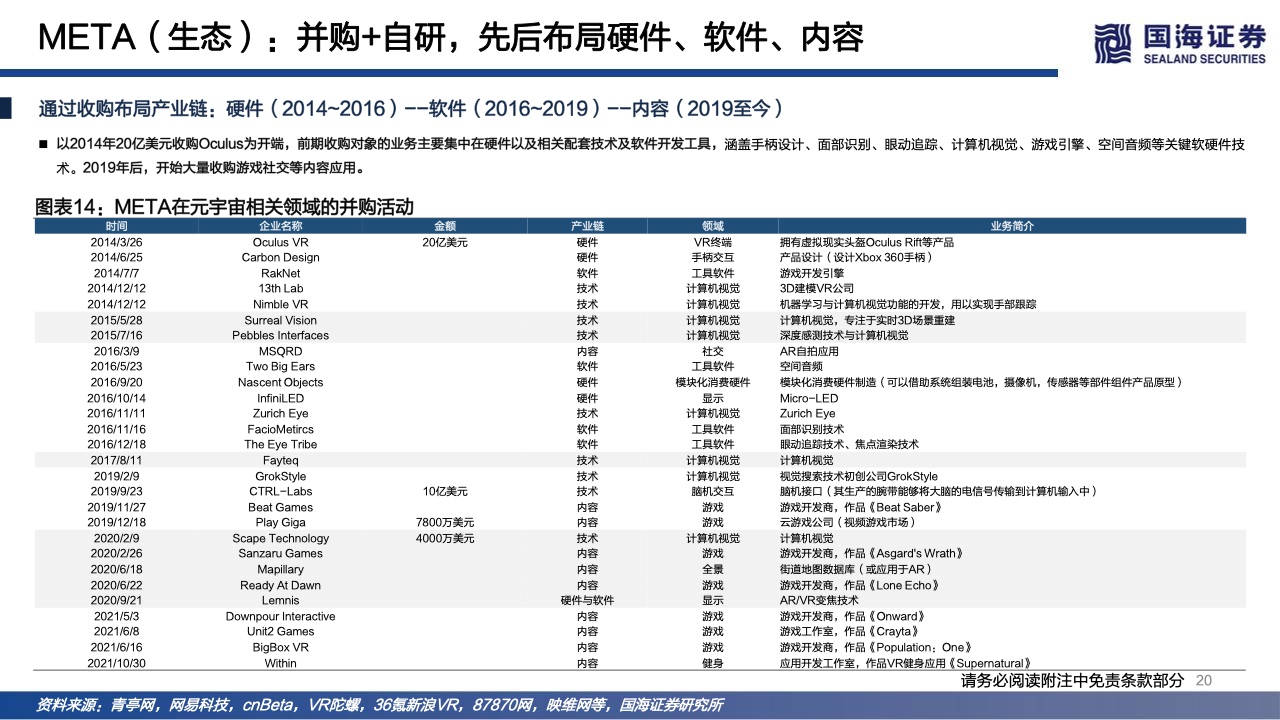1280x720 pixels.
Task: Select the Carbon Design row name
Action: (x=280, y=257)
